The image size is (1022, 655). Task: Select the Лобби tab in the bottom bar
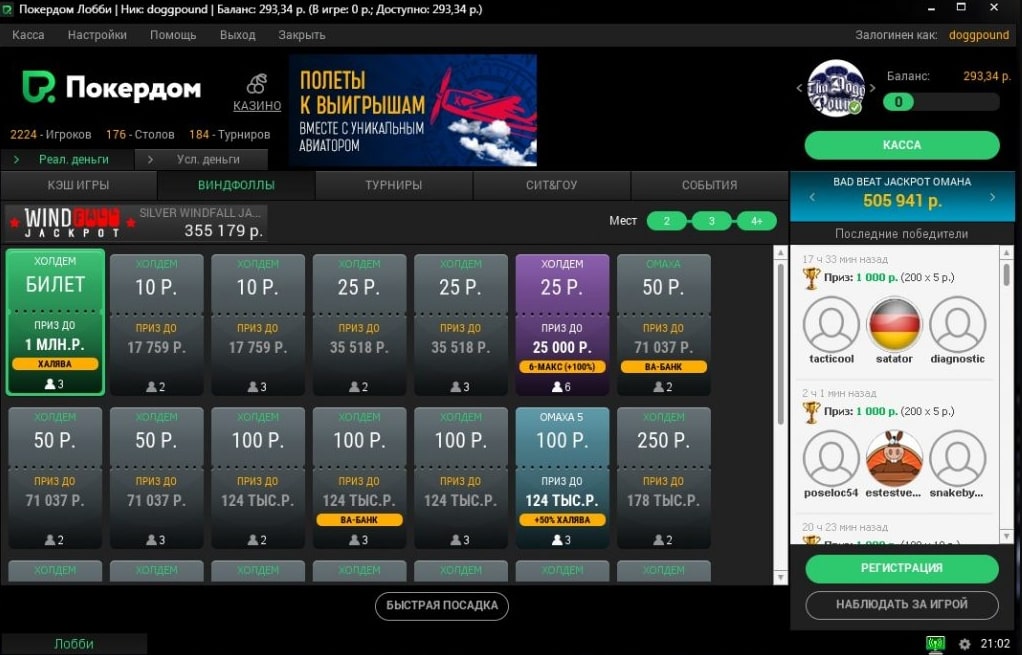[x=74, y=644]
